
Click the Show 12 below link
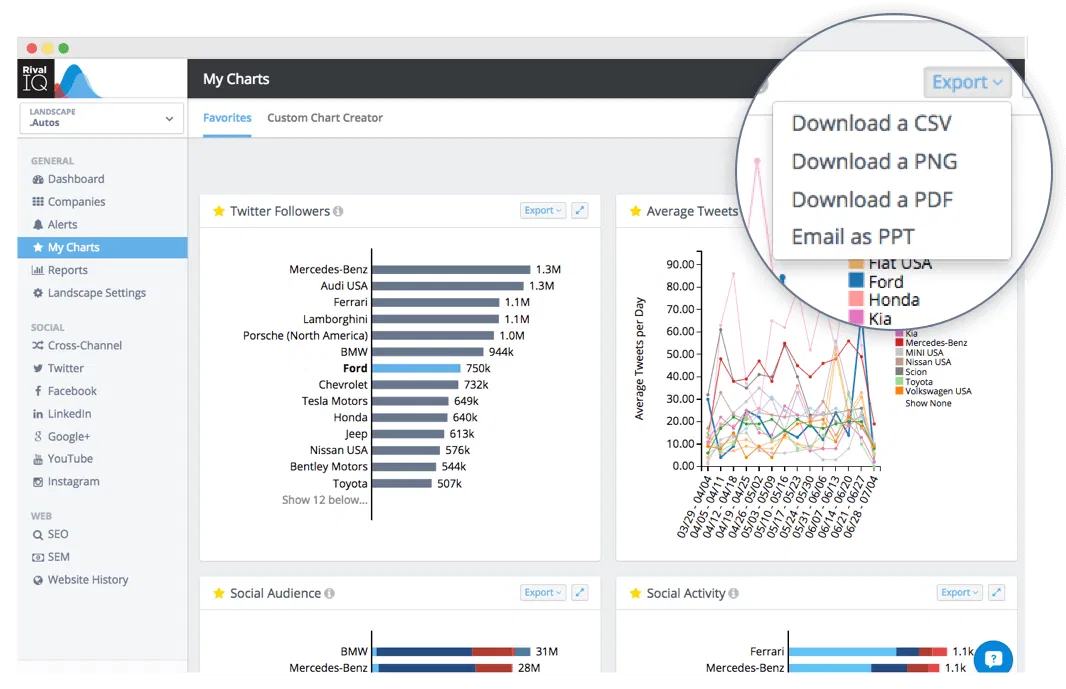tap(324, 500)
